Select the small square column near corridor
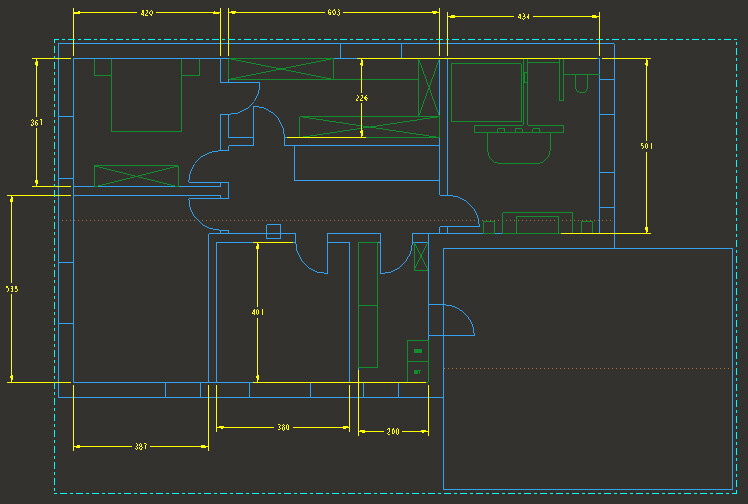The width and height of the screenshot is (748, 504). (x=273, y=232)
